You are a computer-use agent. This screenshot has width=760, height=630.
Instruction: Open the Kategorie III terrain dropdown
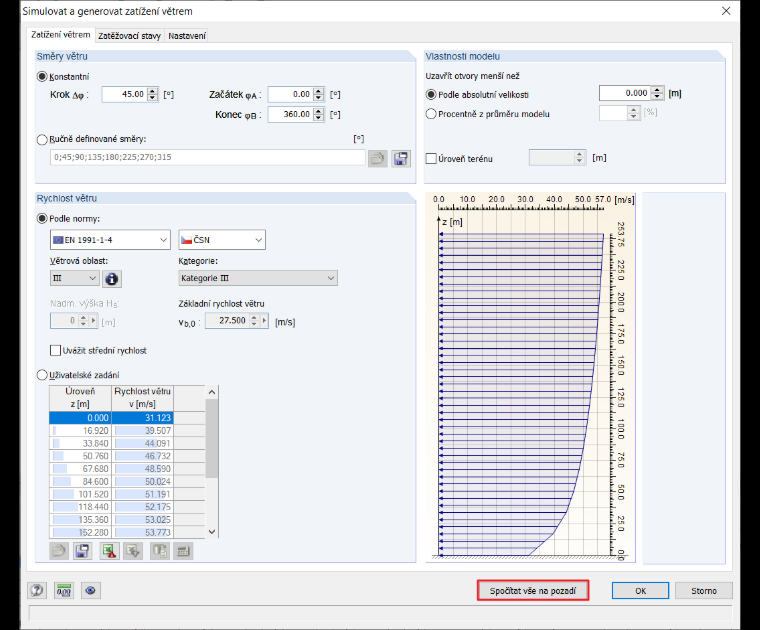click(258, 278)
